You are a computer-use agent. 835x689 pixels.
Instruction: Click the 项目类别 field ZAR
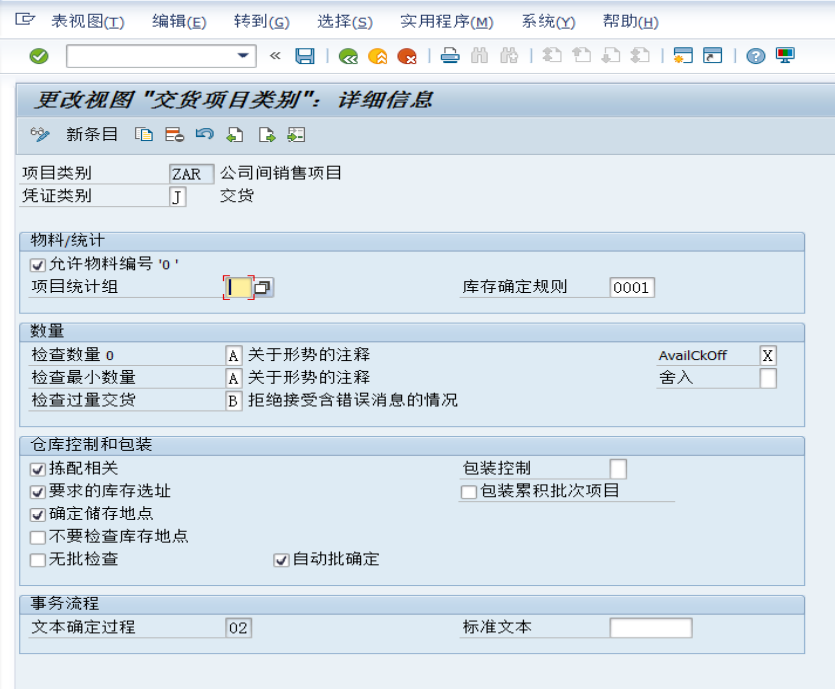(x=192, y=174)
